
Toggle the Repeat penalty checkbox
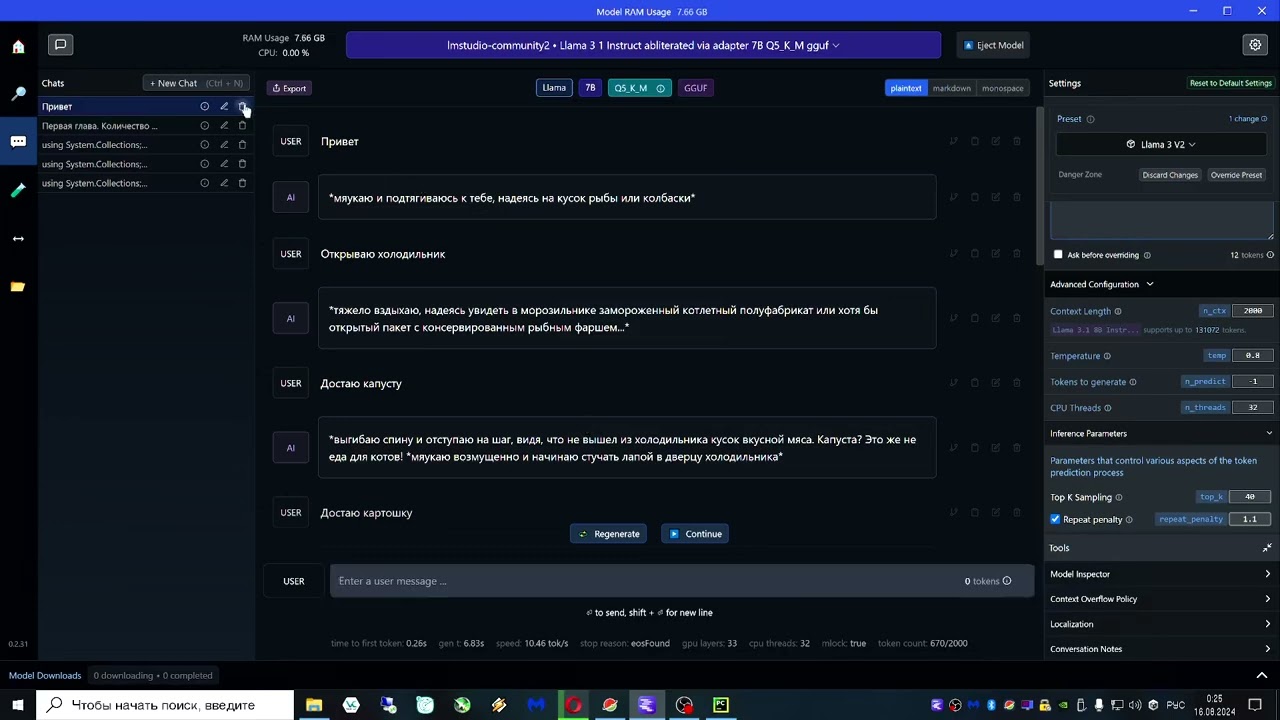1055,519
